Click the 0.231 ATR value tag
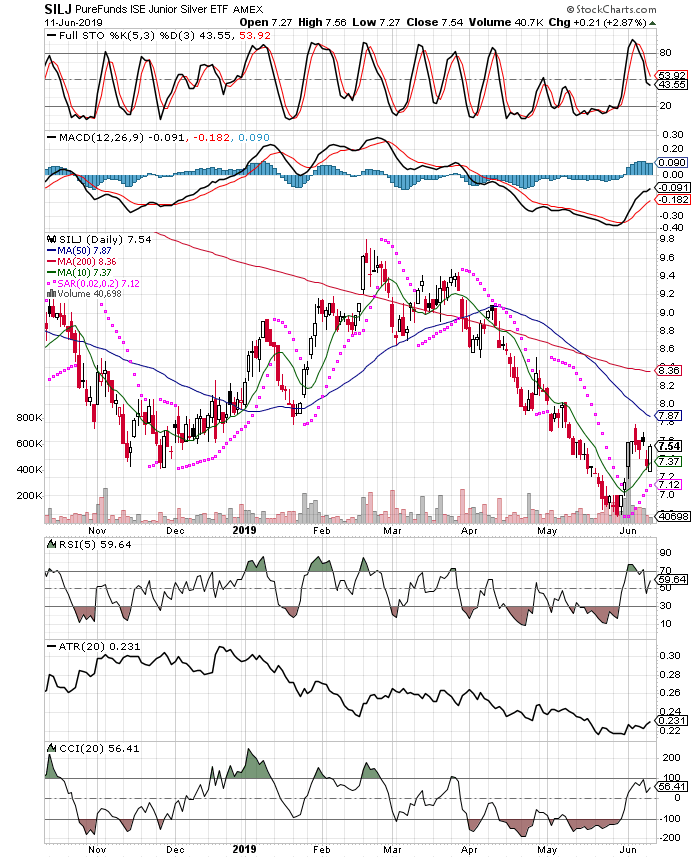 coord(673,721)
